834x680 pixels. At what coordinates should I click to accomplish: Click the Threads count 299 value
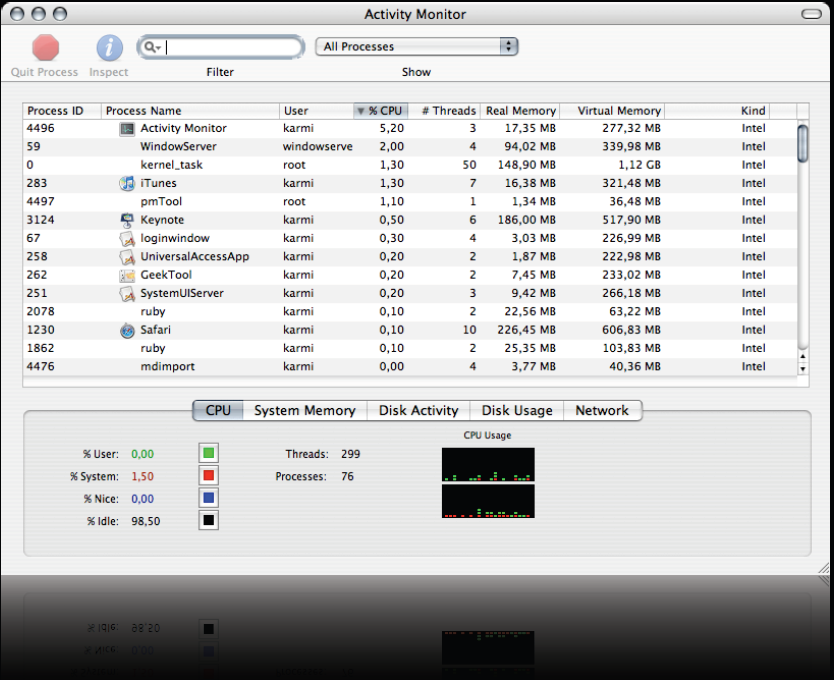pos(351,454)
